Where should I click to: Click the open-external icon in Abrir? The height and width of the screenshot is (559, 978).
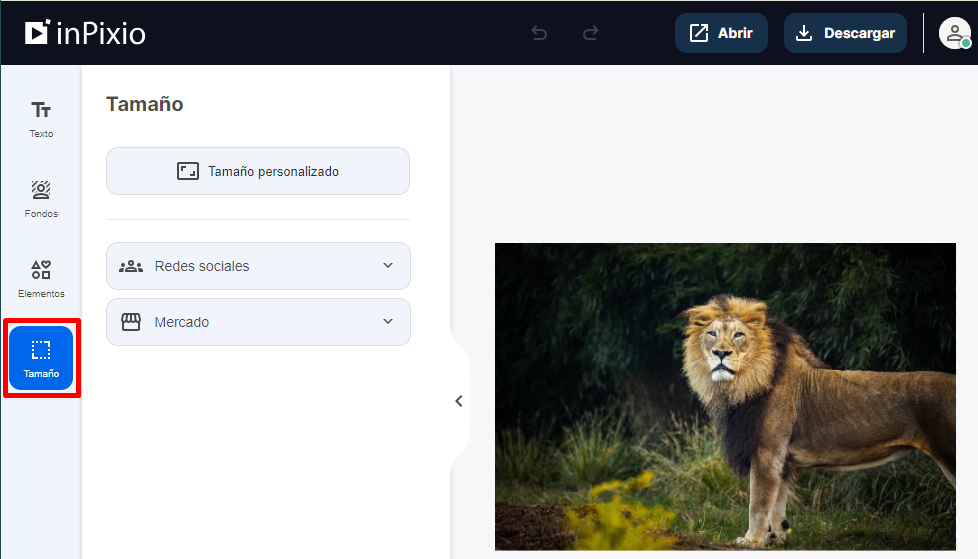[x=698, y=33]
